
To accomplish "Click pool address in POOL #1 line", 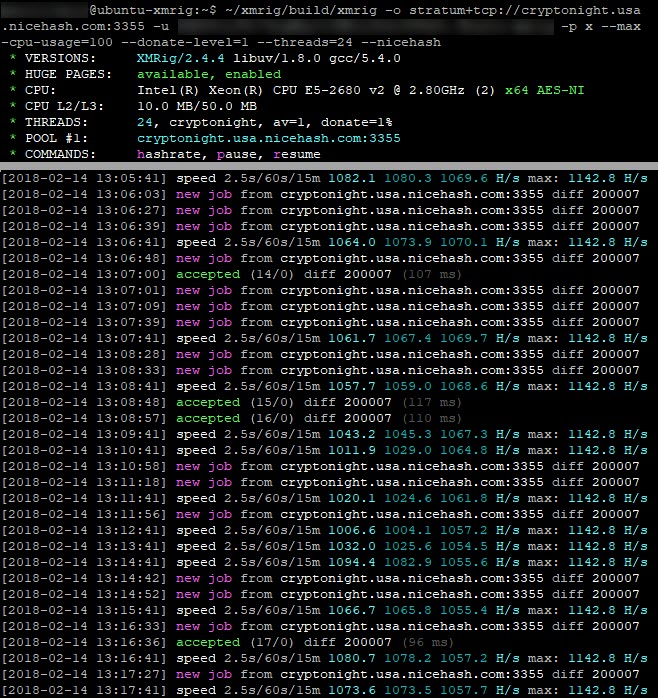I will [x=268, y=138].
